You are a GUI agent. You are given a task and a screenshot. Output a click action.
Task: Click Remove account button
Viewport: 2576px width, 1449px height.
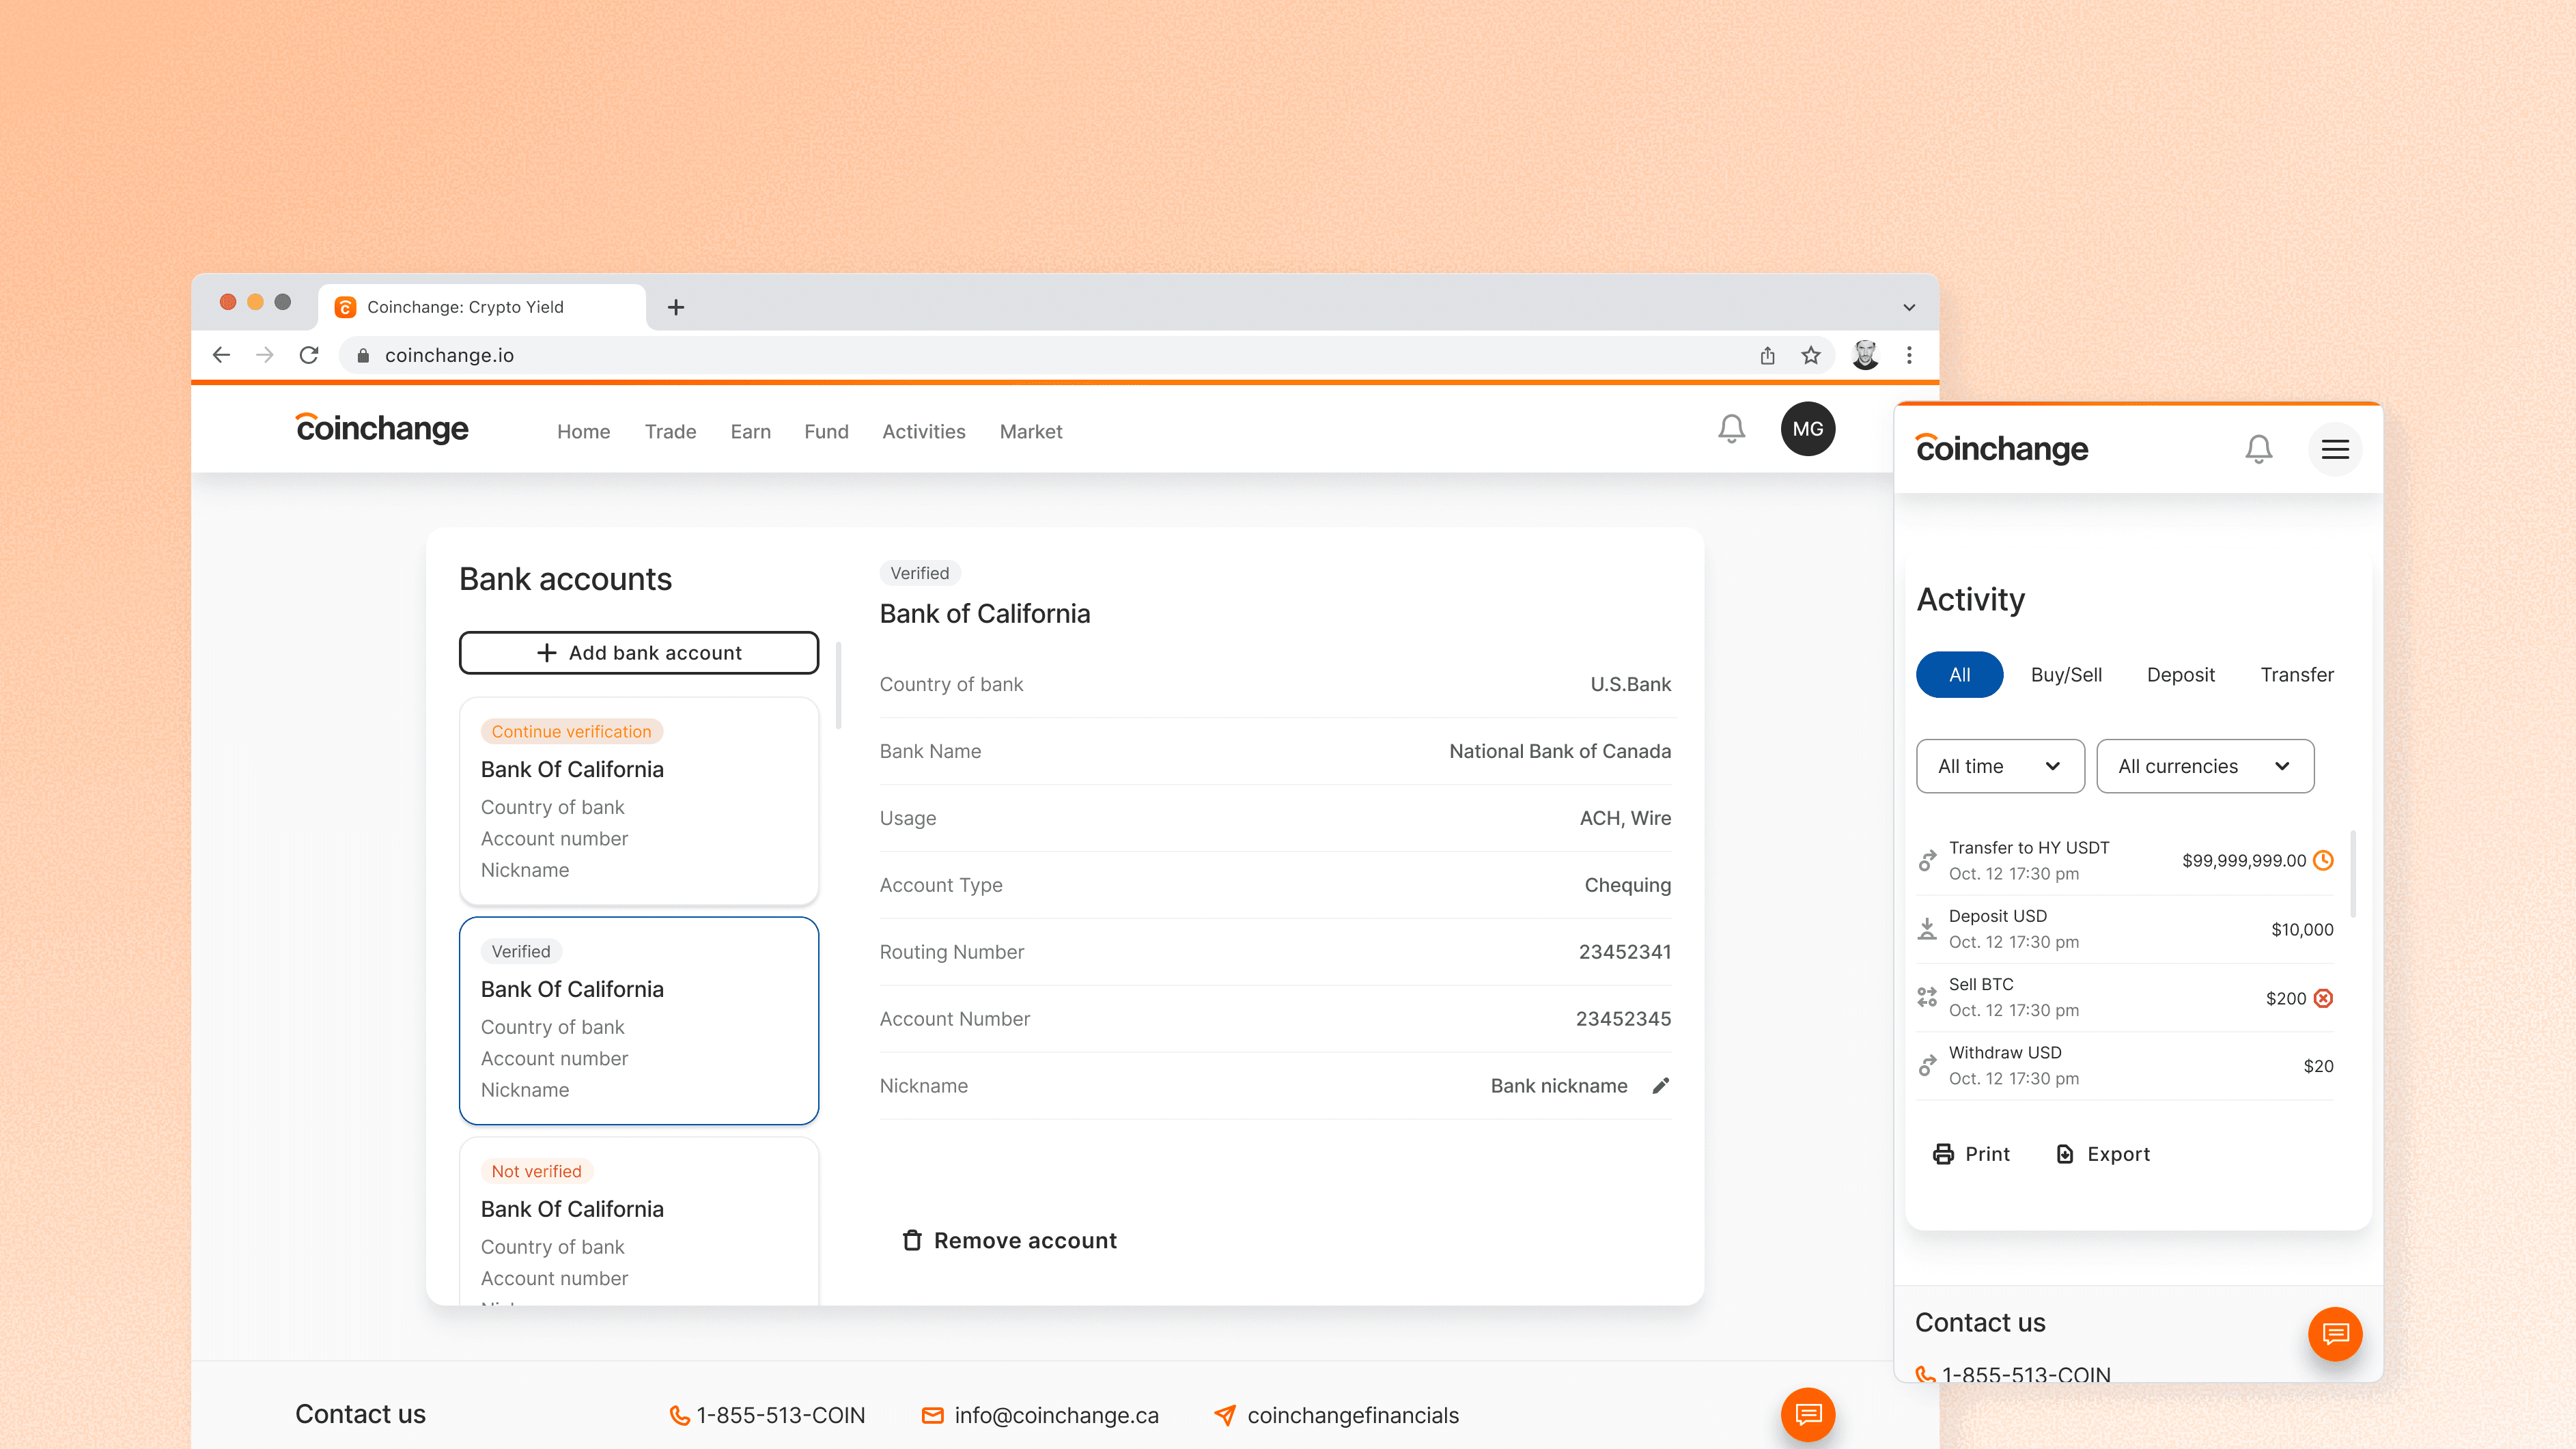[1009, 1240]
